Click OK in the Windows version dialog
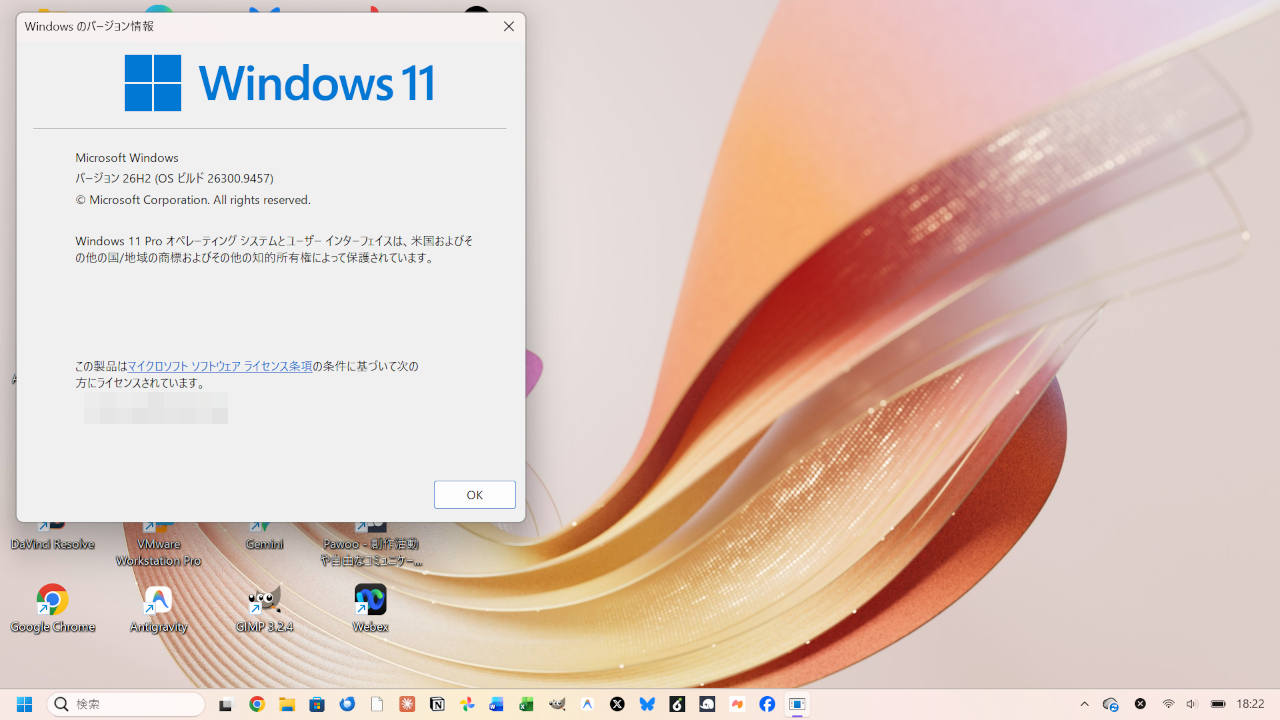This screenshot has width=1280, height=720. tap(474, 494)
